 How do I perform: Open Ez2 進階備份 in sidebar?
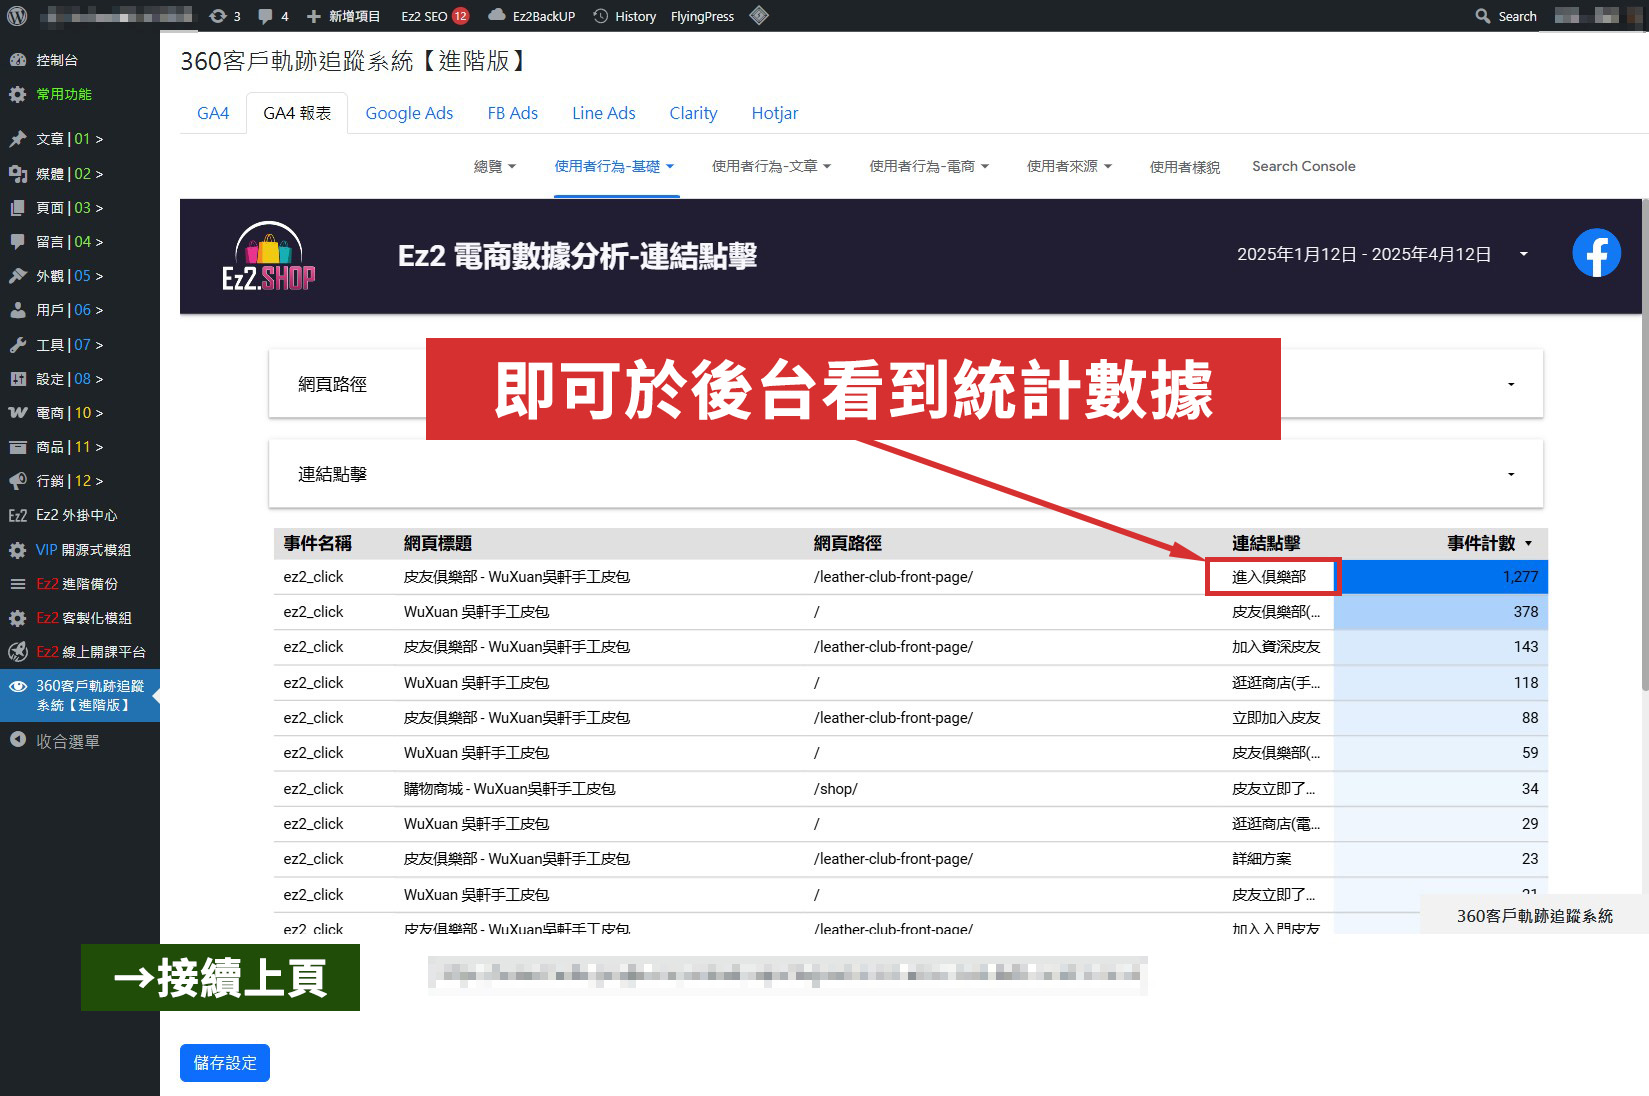(x=77, y=584)
